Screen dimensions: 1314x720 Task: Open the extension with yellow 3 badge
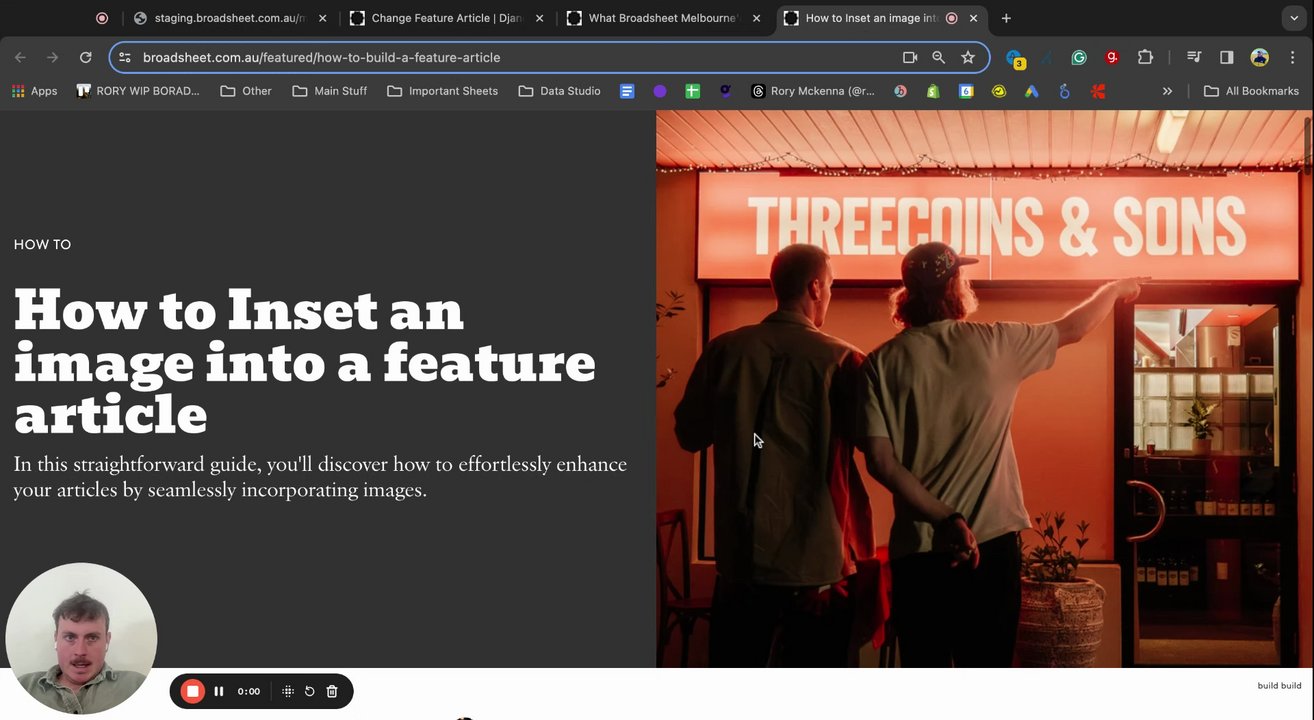(1015, 59)
